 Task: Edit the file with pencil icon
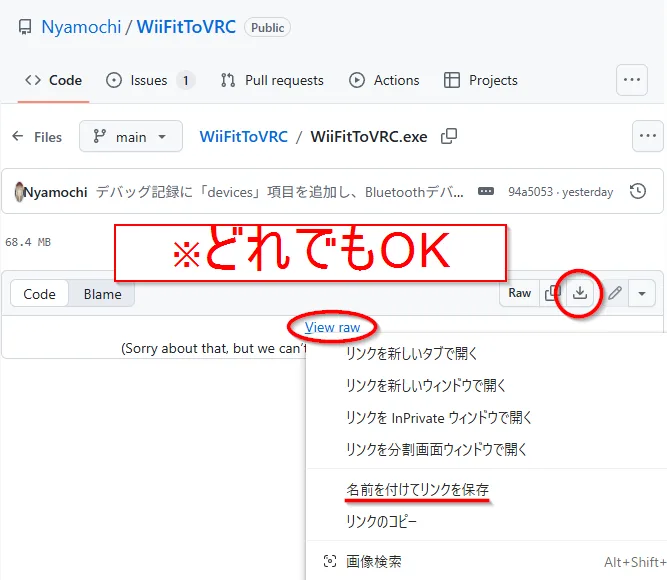615,293
